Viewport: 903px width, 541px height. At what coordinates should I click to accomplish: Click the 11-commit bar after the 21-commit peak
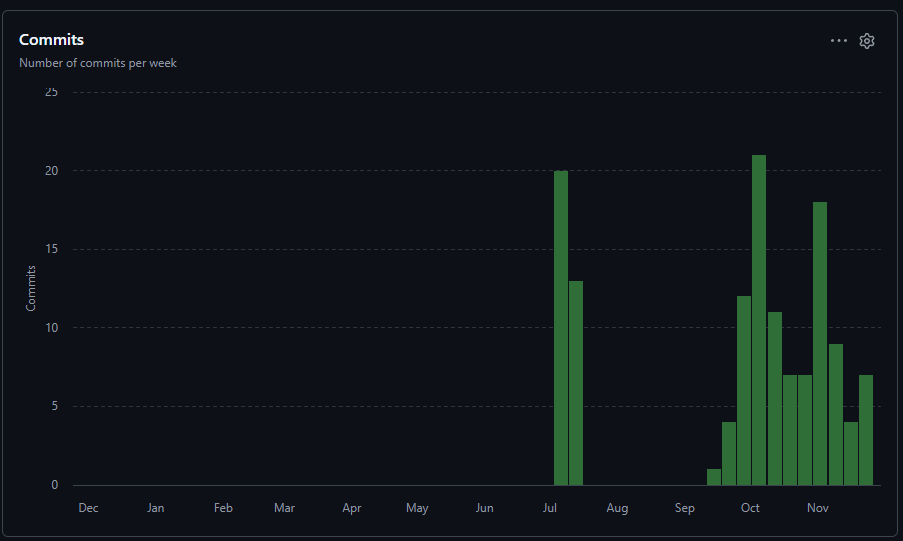(x=774, y=398)
